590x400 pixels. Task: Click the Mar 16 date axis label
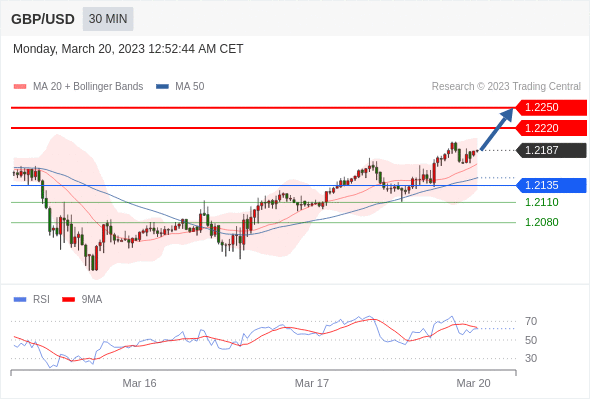coord(139,383)
